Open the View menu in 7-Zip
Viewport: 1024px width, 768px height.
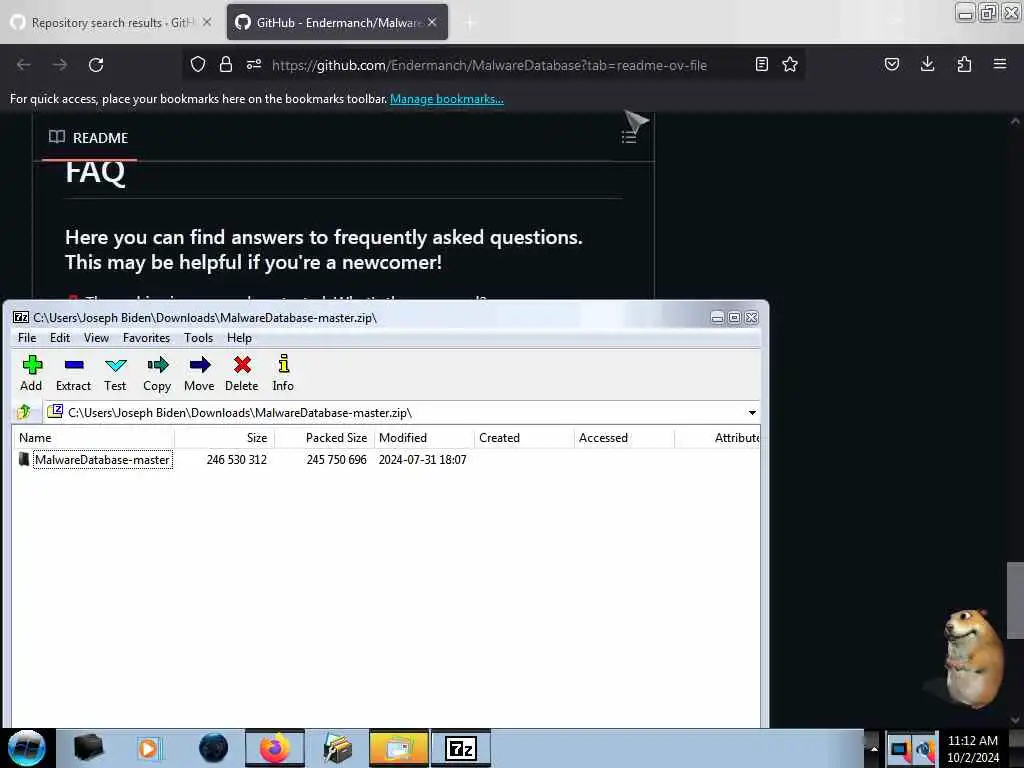[96, 338]
